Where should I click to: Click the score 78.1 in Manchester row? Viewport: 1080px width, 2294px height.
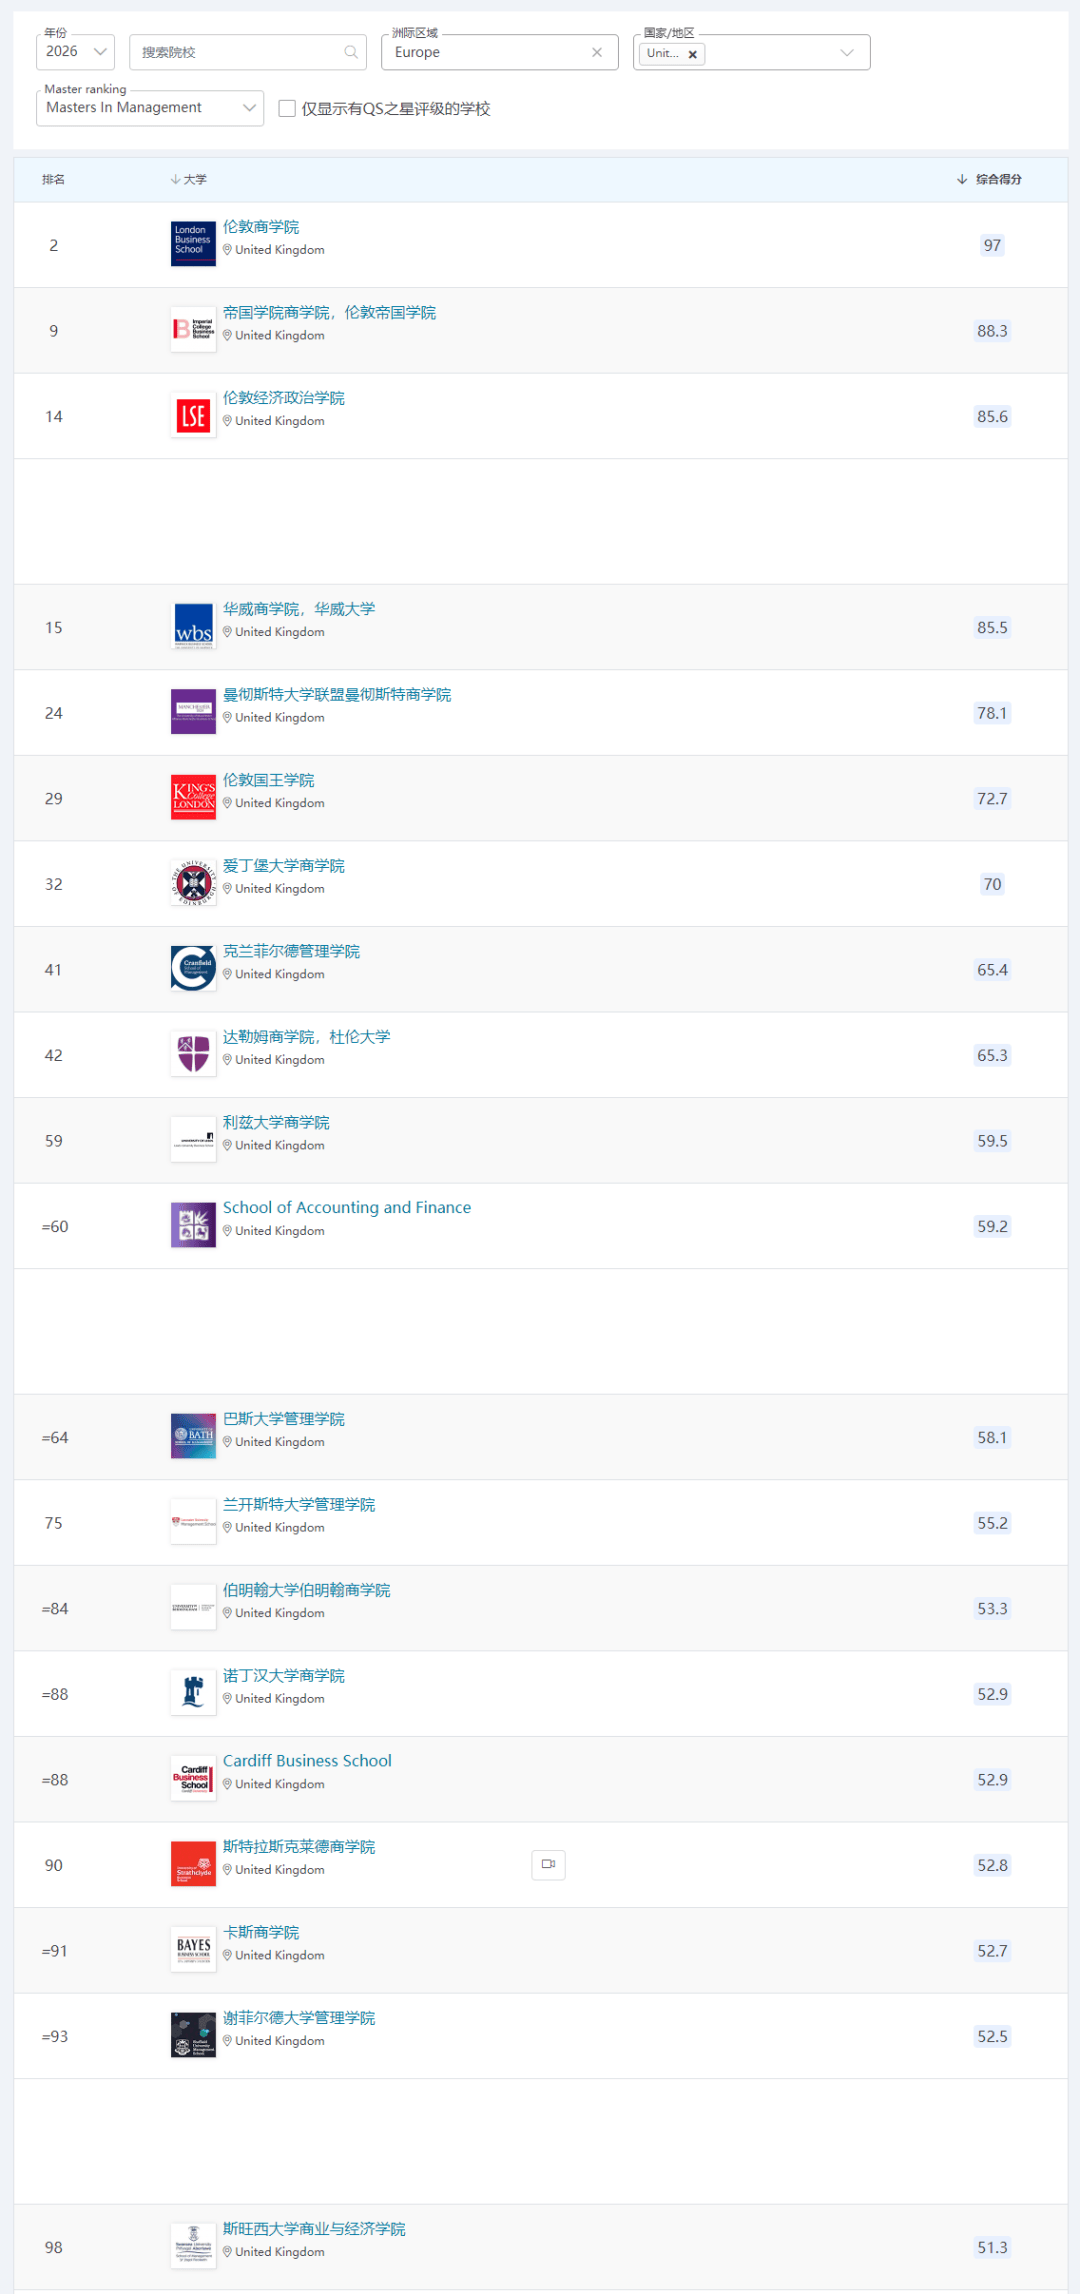pyautogui.click(x=992, y=713)
